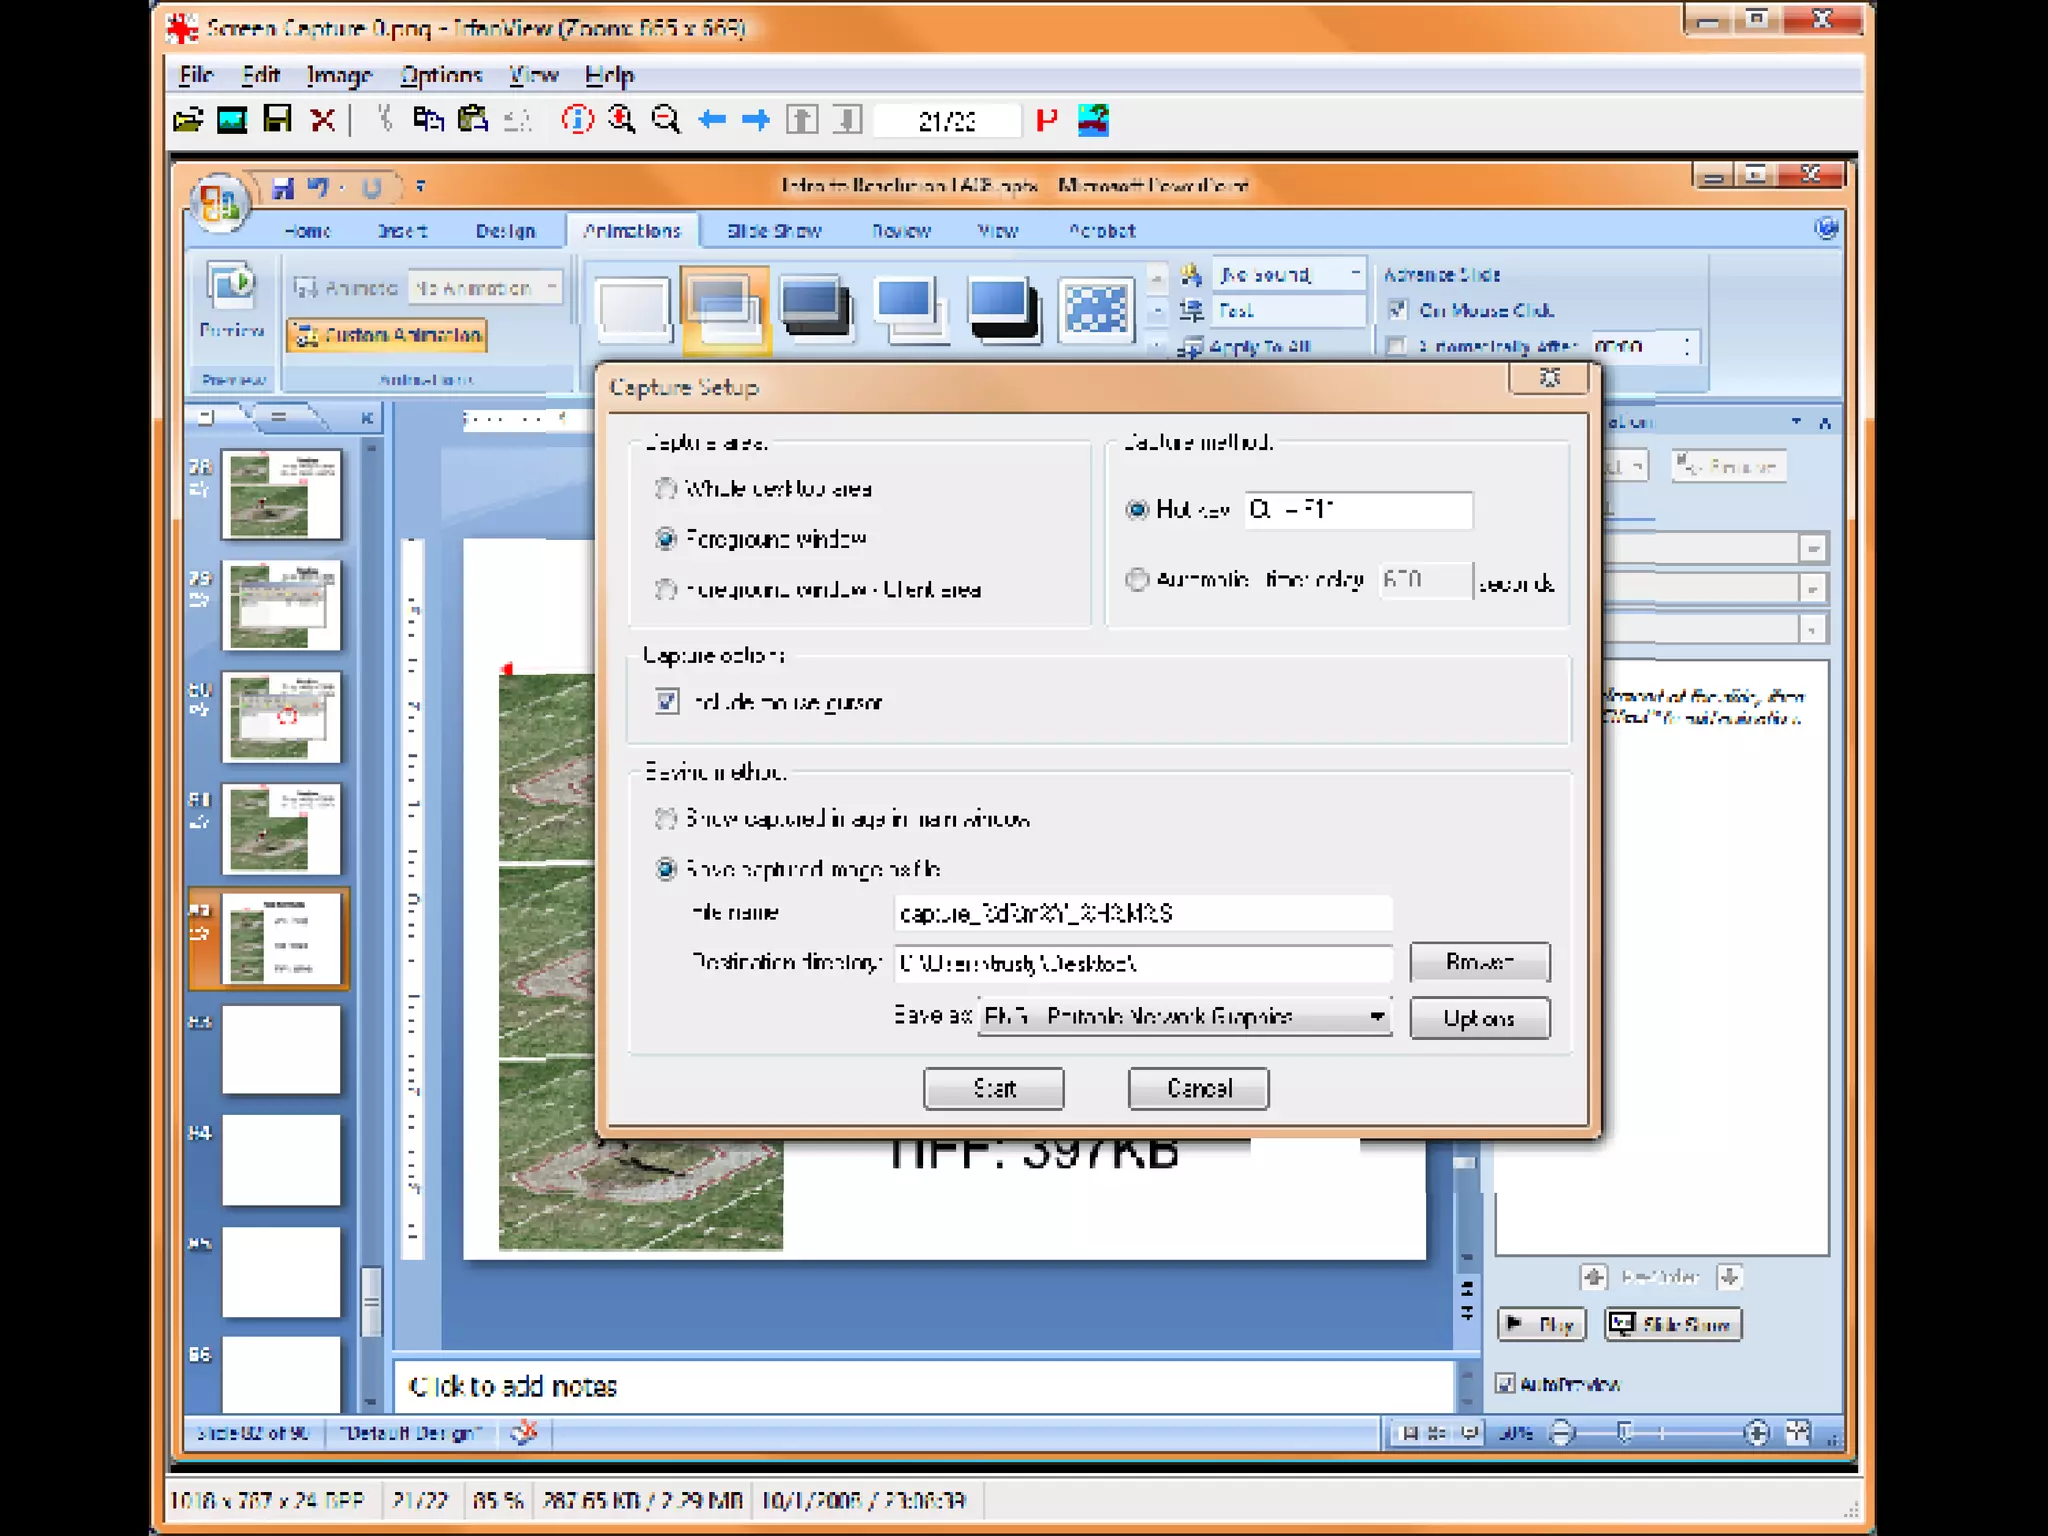The image size is (2048, 1536).
Task: Click the Zoom In magnifier icon
Action: 621,121
